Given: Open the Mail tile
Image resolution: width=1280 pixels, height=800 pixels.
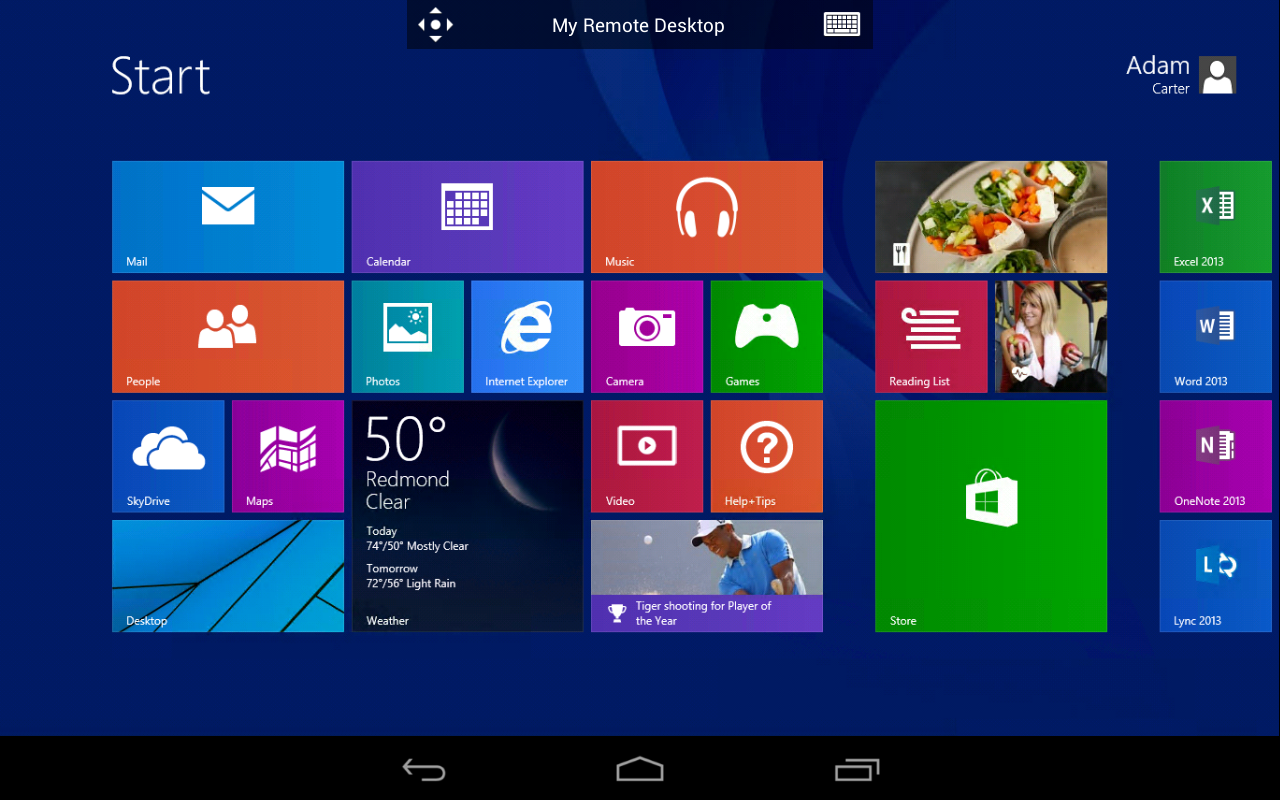Looking at the screenshot, I should (x=227, y=216).
